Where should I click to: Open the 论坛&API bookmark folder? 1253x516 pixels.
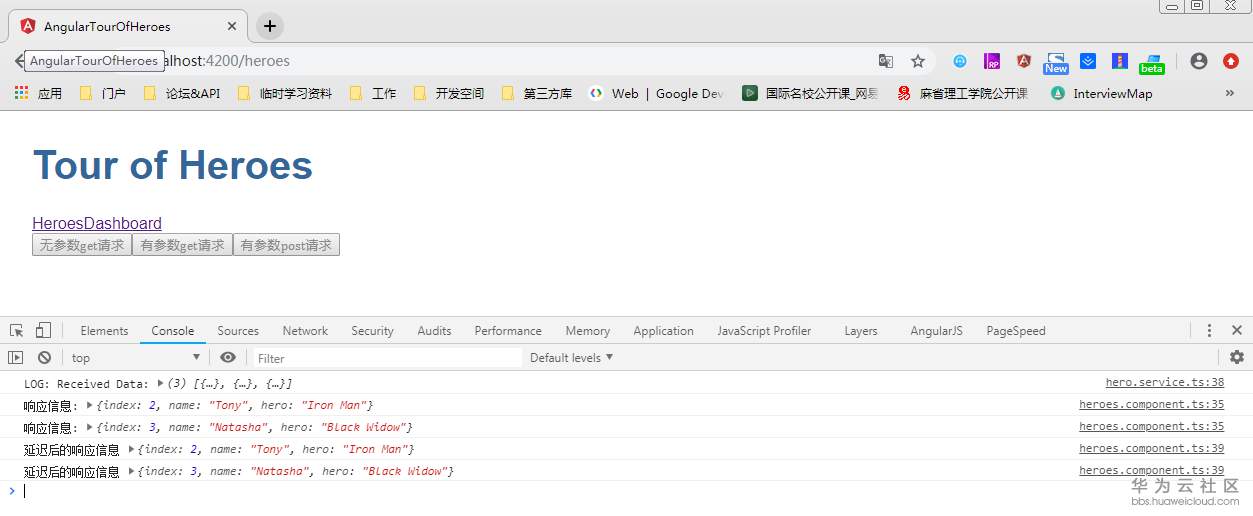coord(182,93)
